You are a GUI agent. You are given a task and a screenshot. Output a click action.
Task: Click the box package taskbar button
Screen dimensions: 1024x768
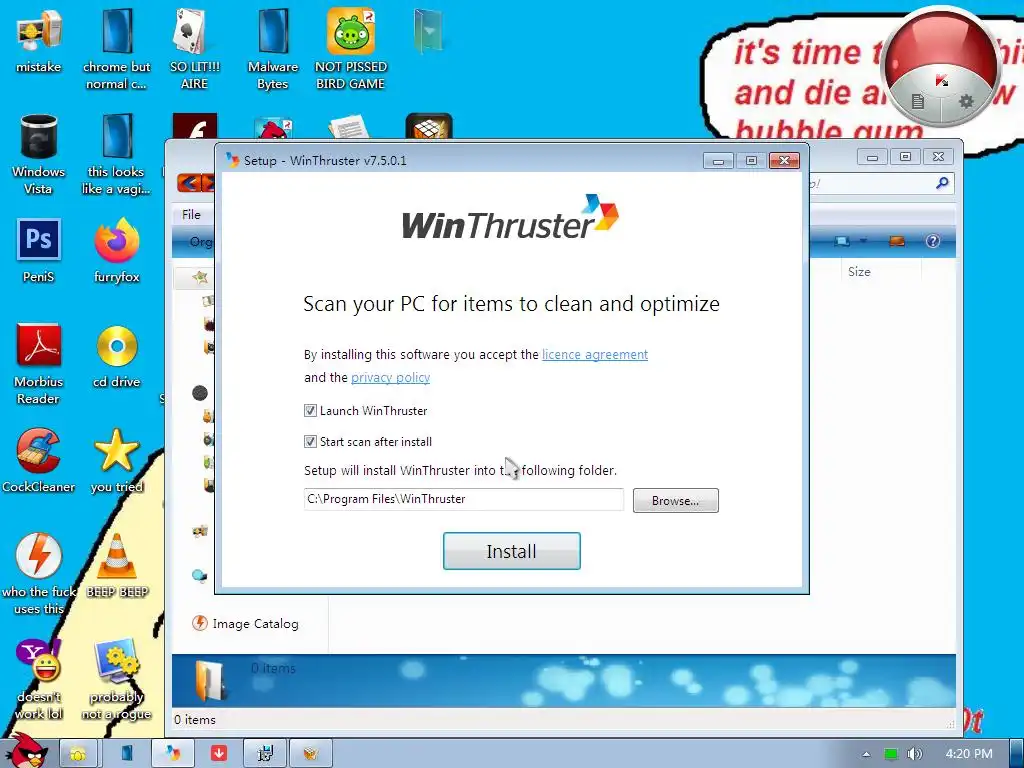311,753
